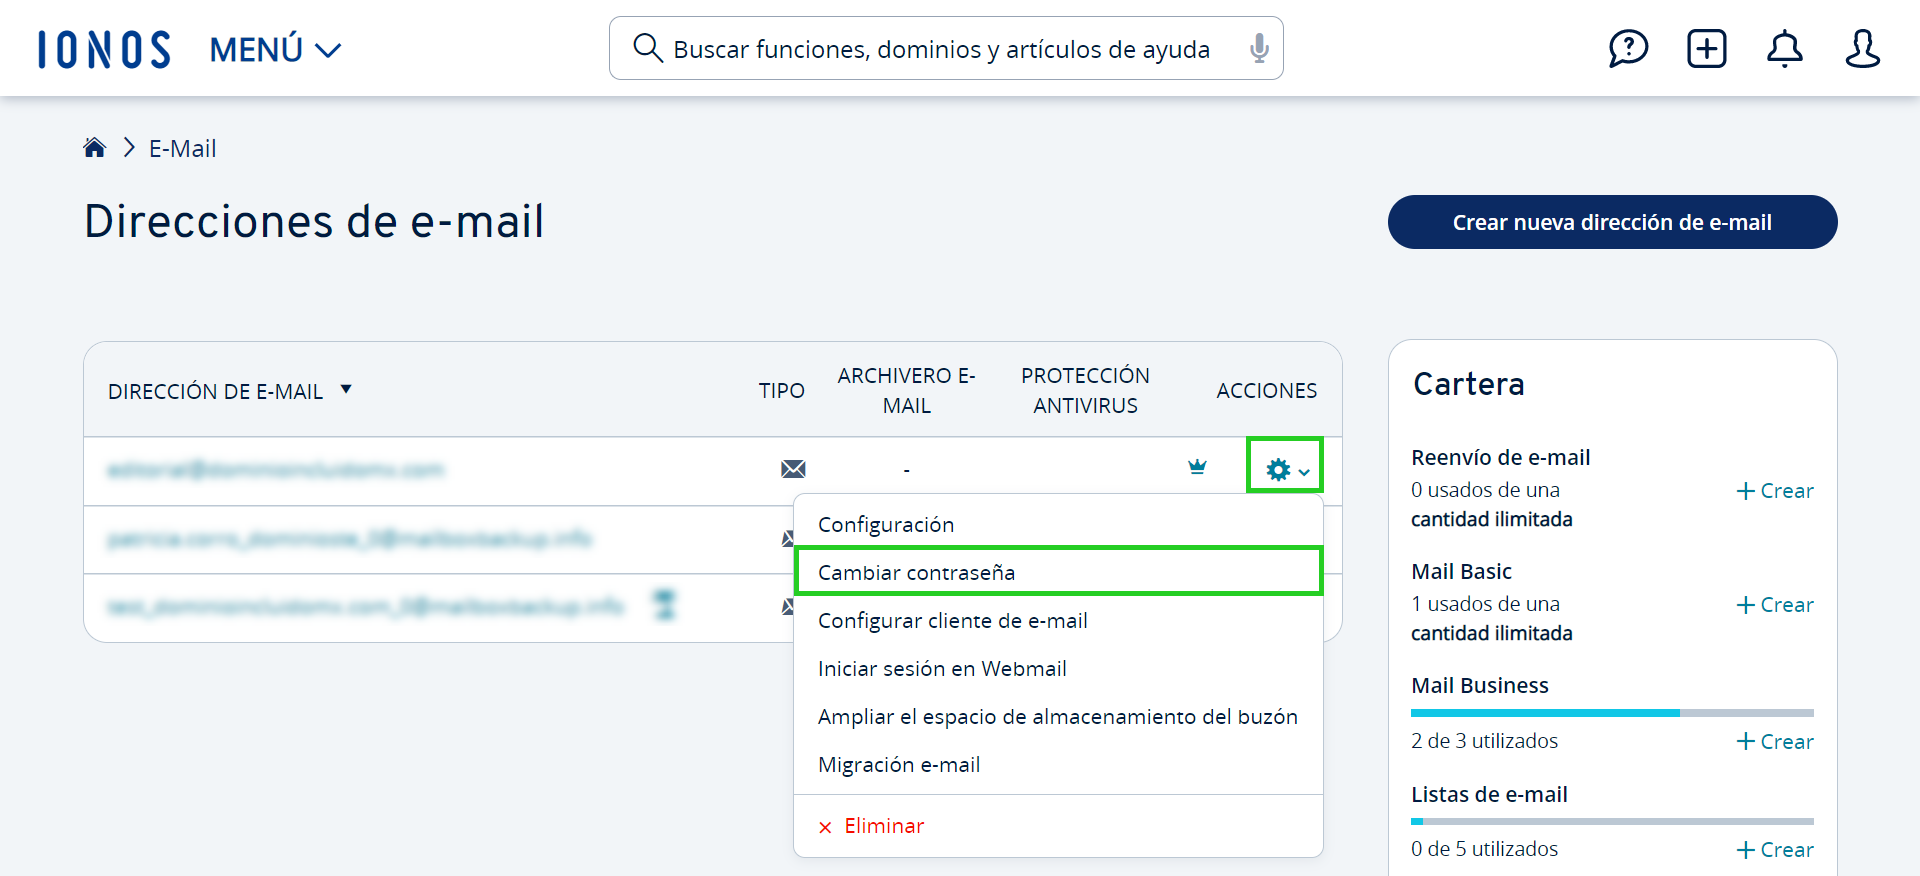Open the gear actions dropdown in first row
This screenshot has height=876, width=1920.
click(1285, 469)
